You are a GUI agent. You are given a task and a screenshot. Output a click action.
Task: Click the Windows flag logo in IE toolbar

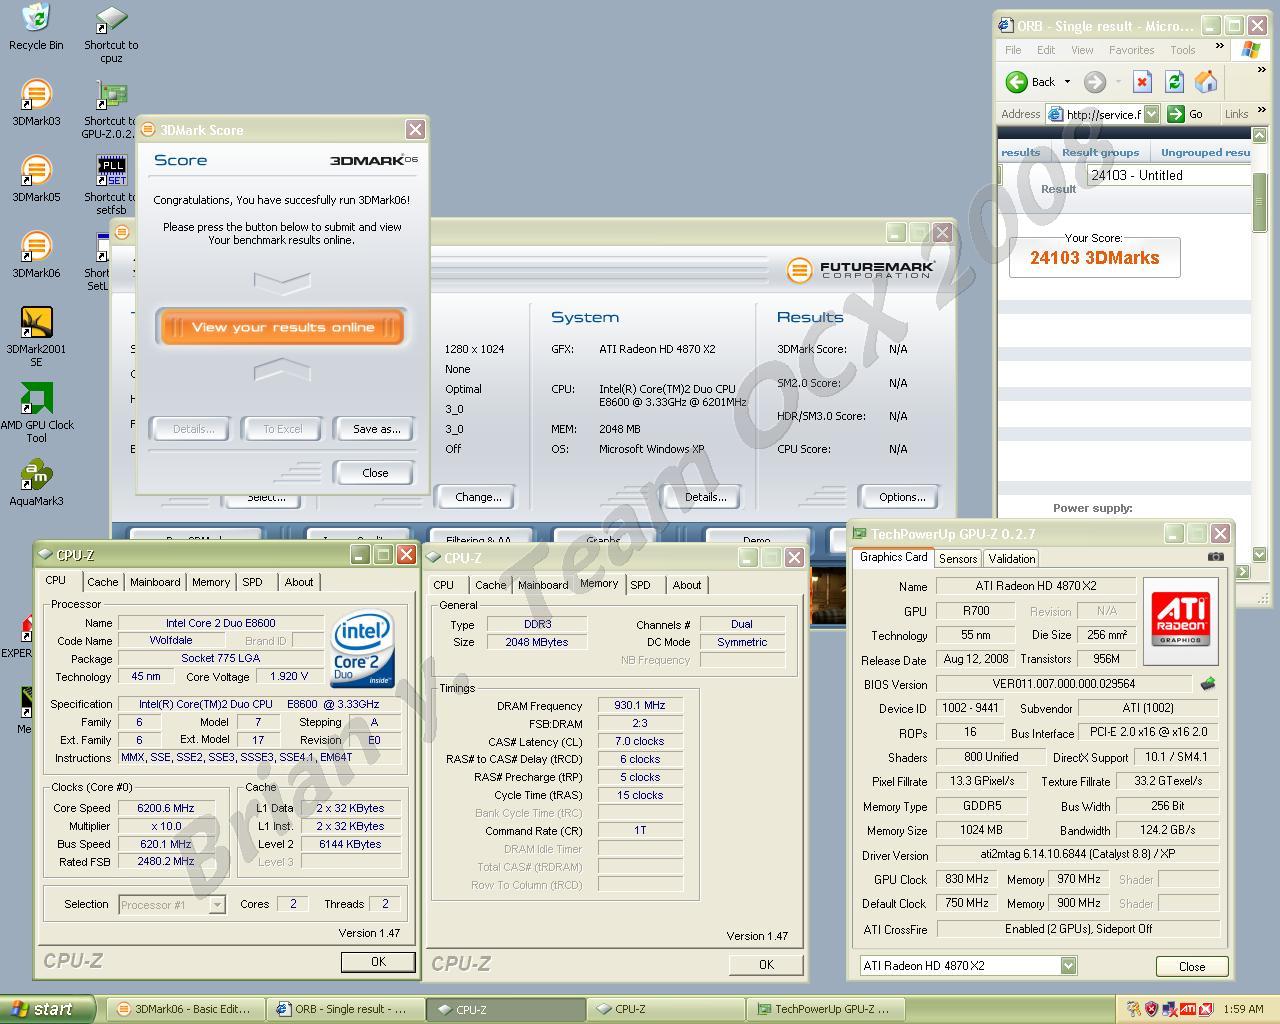[1250, 49]
